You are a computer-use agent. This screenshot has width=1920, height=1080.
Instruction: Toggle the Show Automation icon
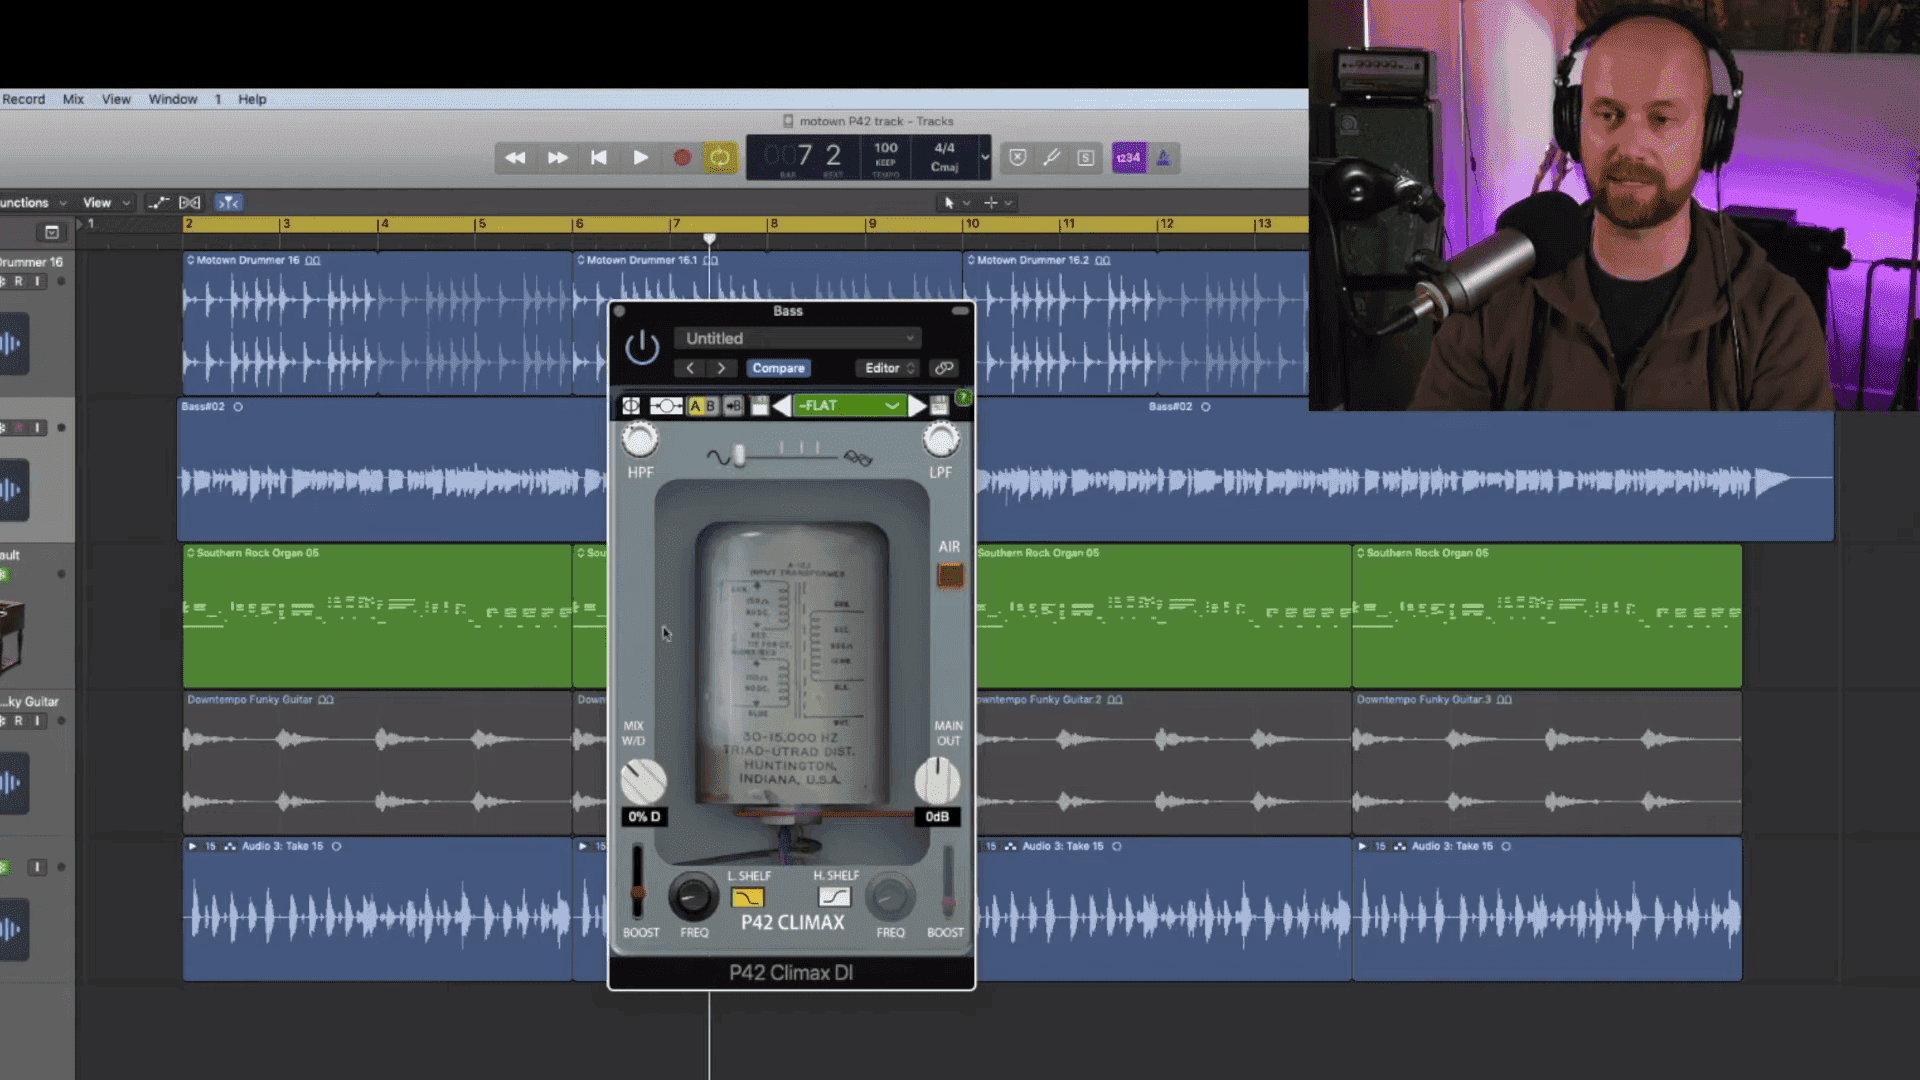(x=158, y=202)
